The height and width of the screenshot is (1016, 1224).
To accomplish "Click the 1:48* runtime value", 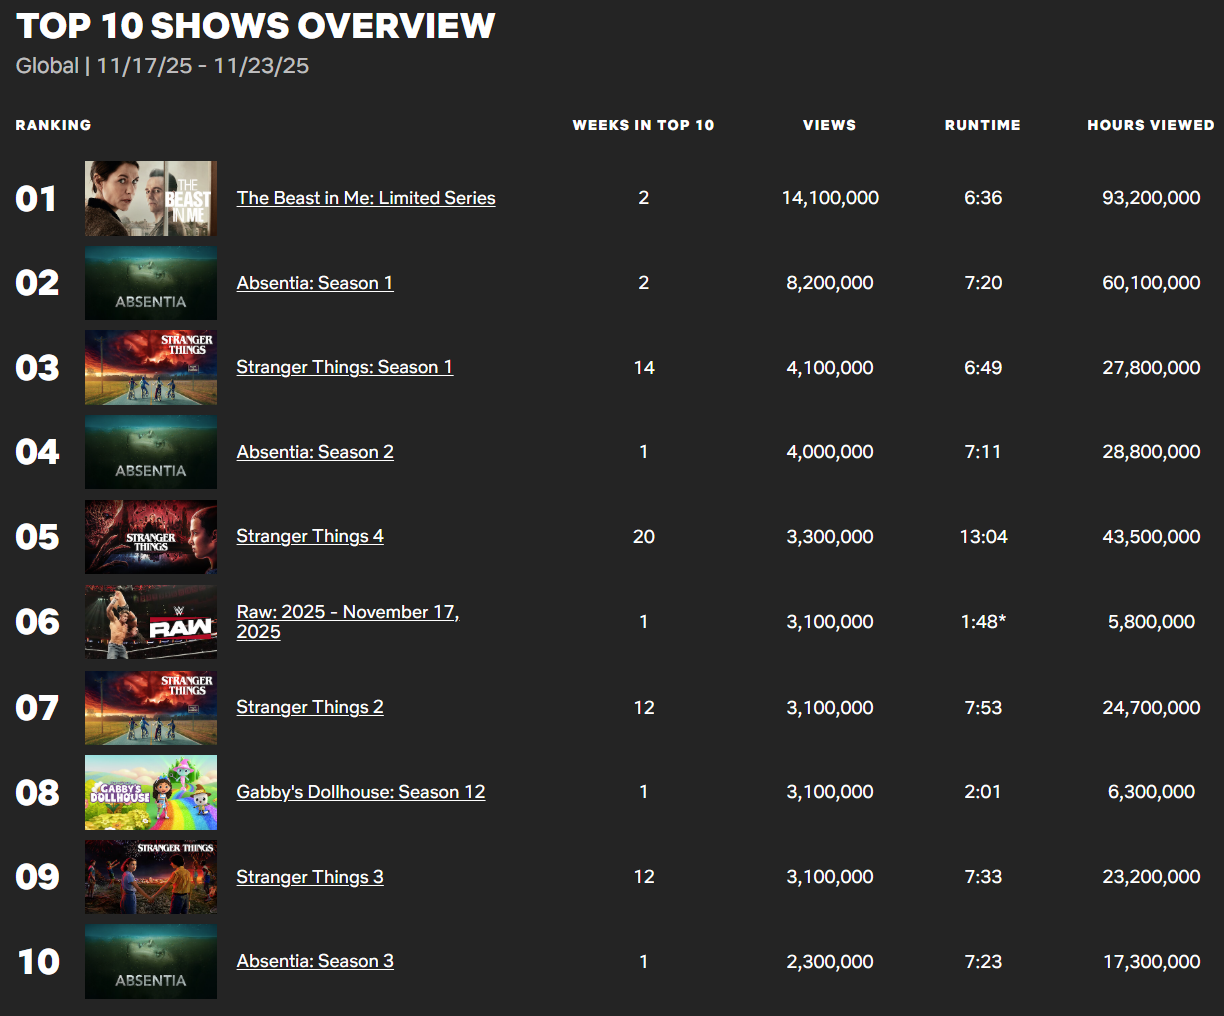I will point(983,621).
